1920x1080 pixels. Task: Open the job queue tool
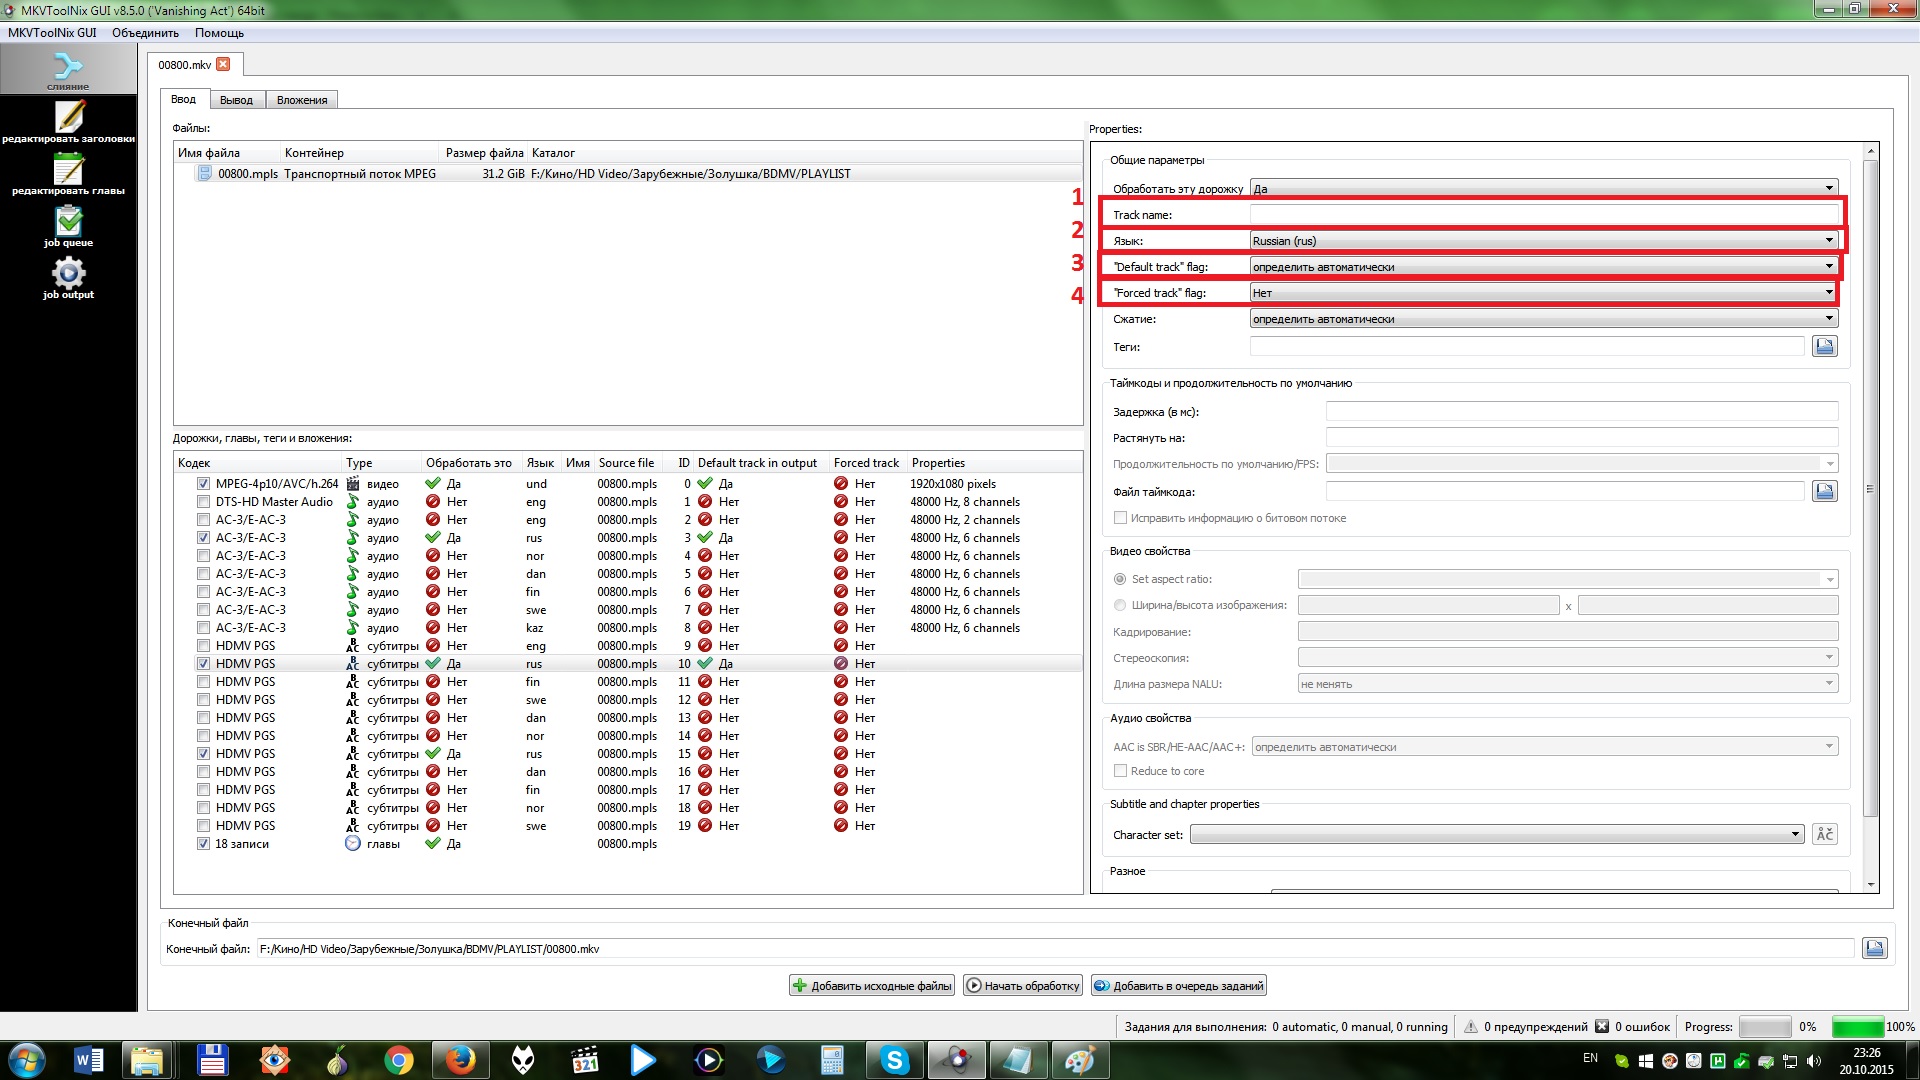[68, 224]
